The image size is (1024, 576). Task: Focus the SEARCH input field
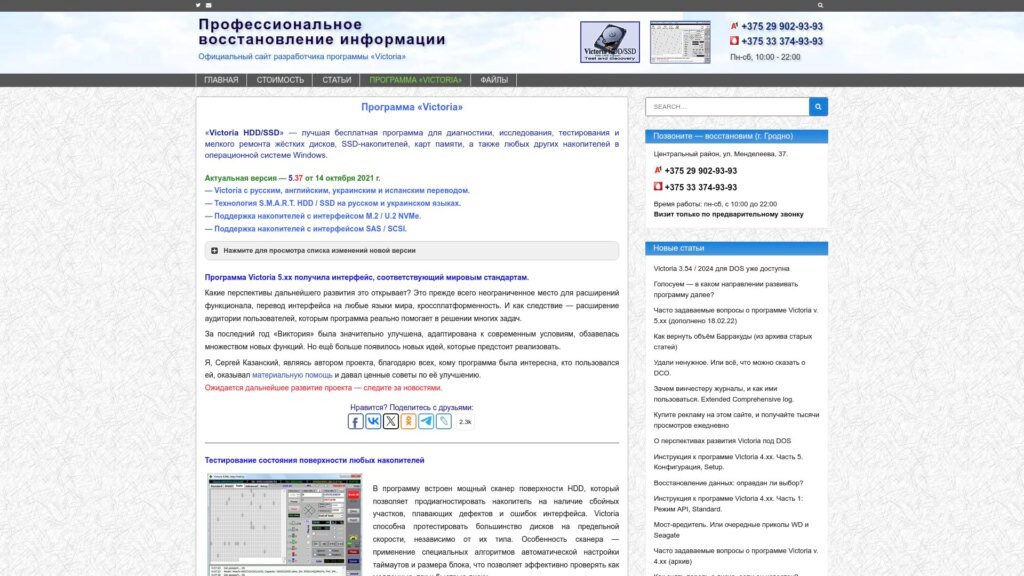tap(727, 106)
